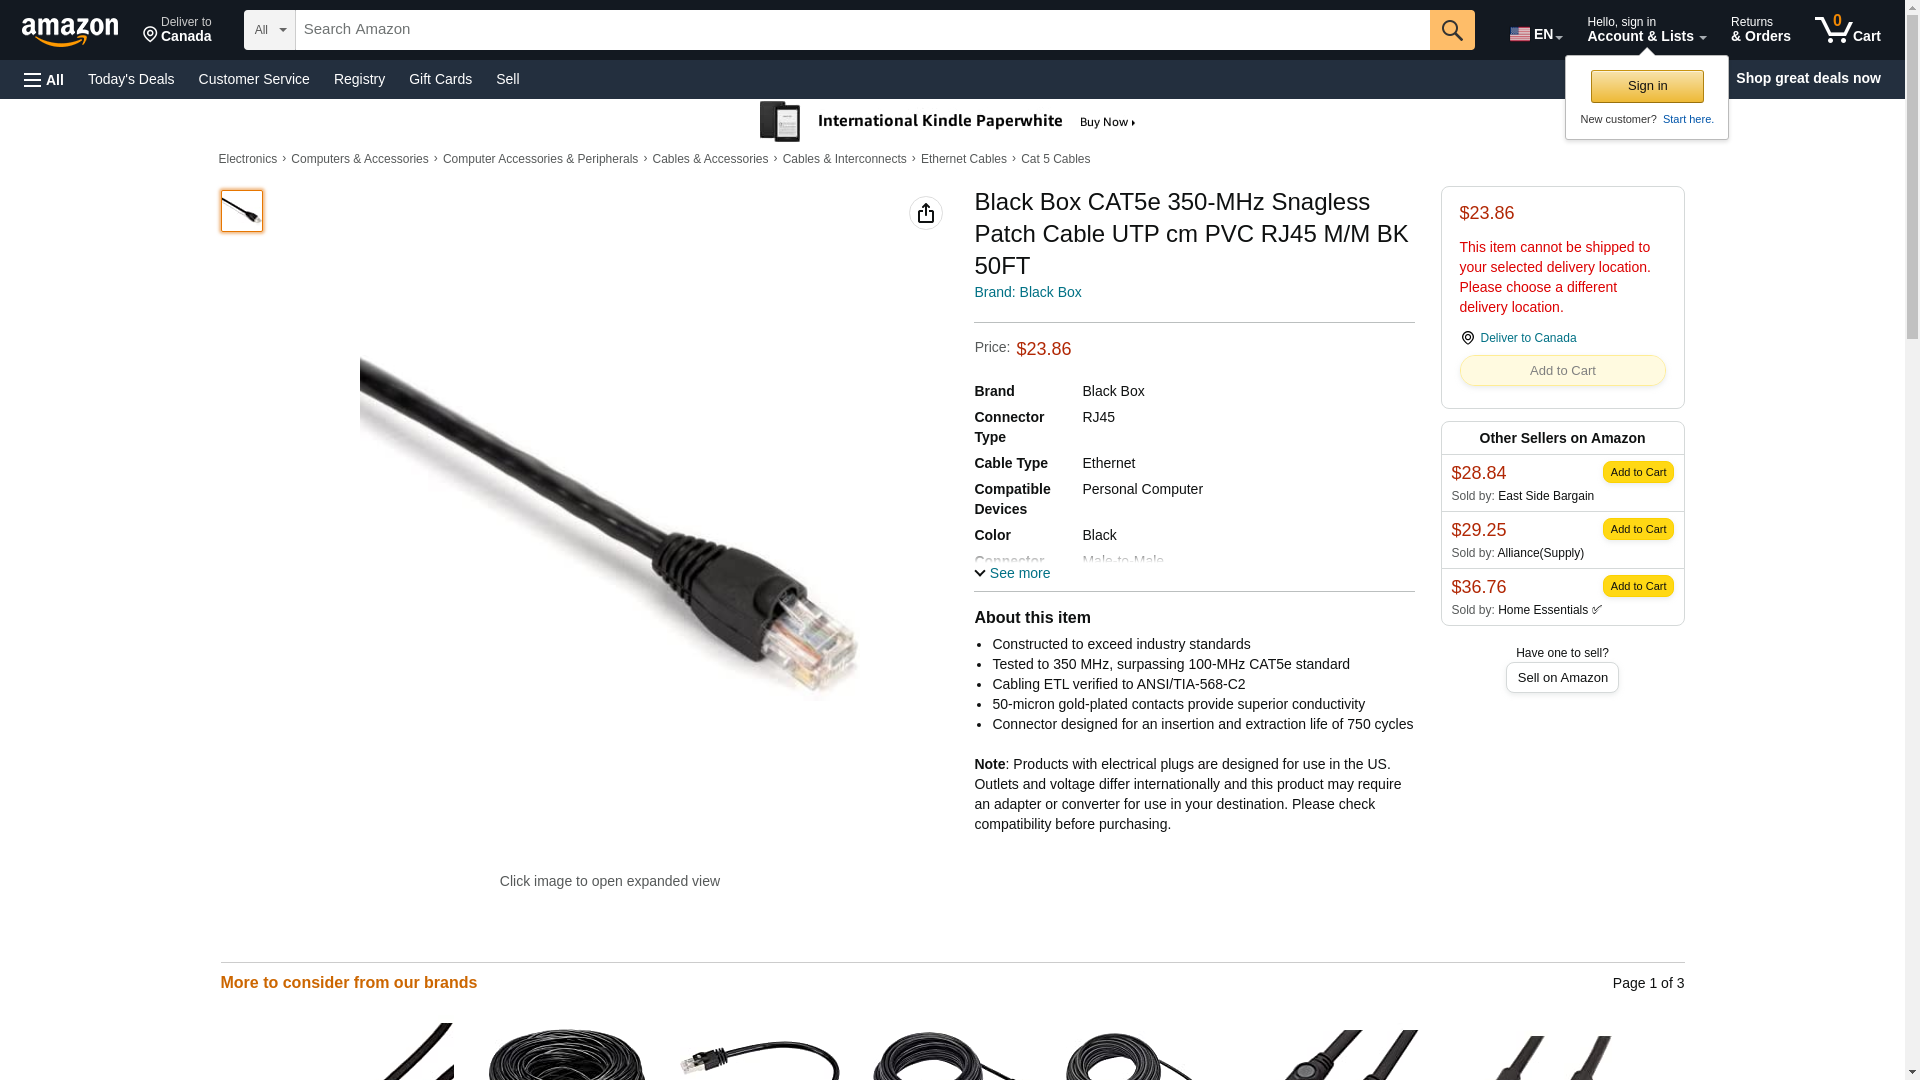Screen dimensions: 1920x1080
Task: Select the cable product thumbnail
Action: pos(242,211)
